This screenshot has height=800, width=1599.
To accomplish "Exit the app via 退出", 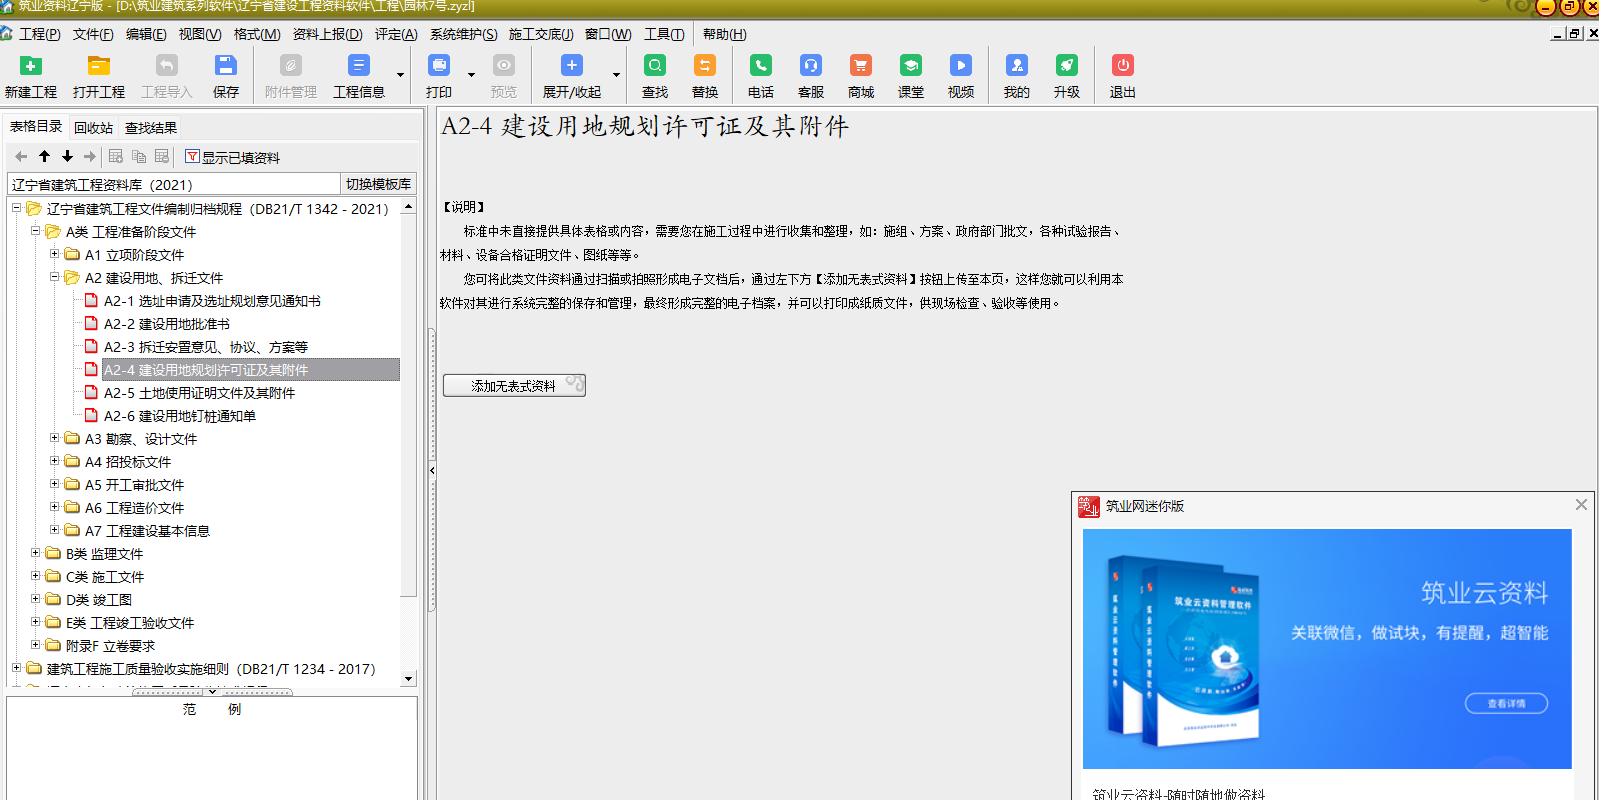I will coord(1123,77).
